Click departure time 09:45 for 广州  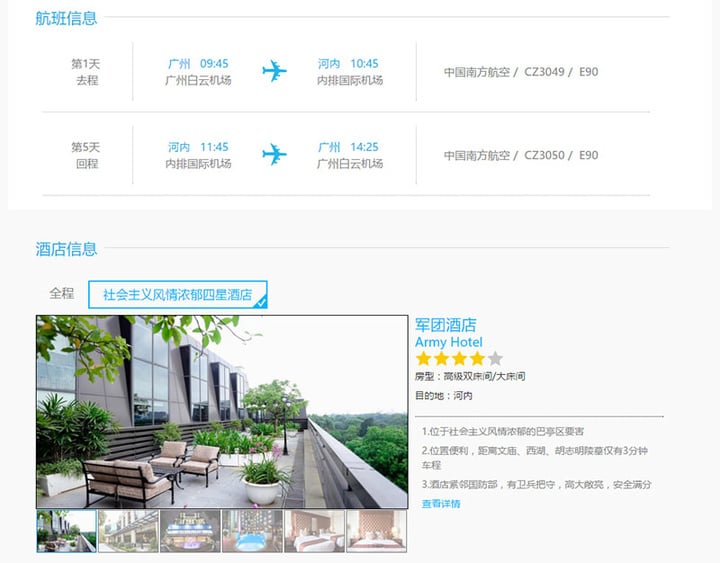pyautogui.click(x=214, y=63)
